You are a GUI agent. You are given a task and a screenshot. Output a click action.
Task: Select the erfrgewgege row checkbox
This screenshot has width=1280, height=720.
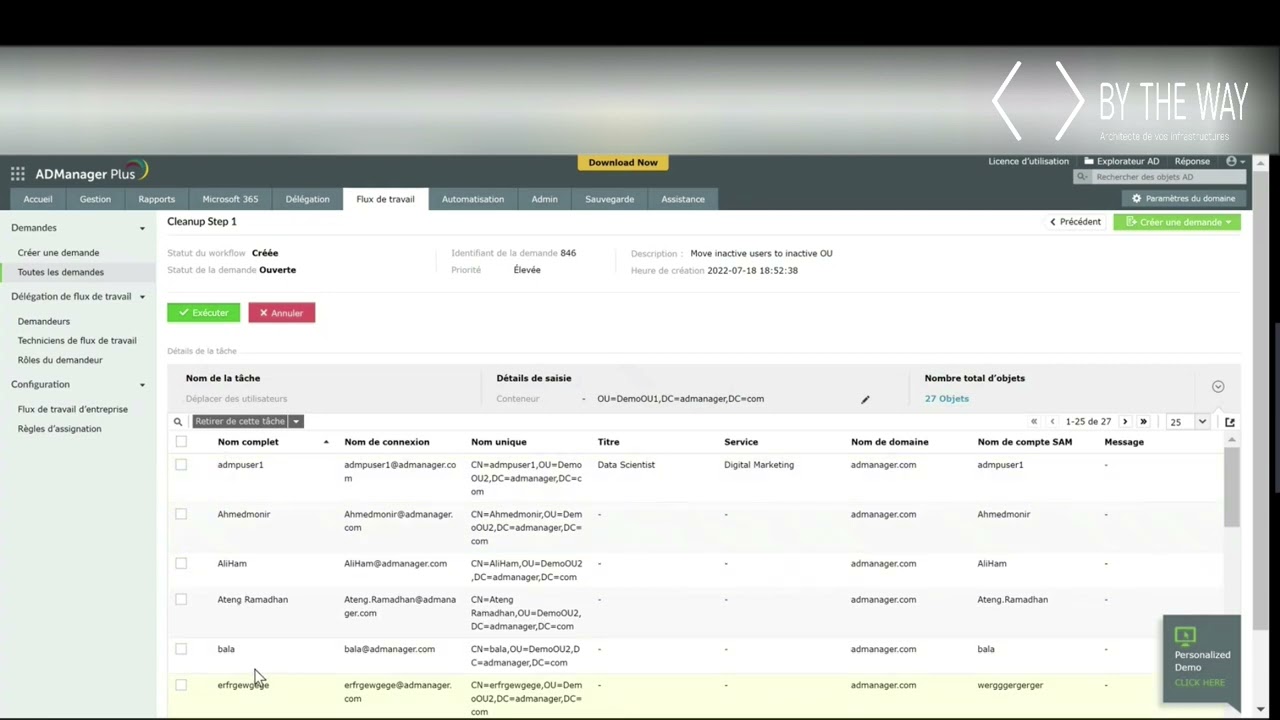point(181,685)
